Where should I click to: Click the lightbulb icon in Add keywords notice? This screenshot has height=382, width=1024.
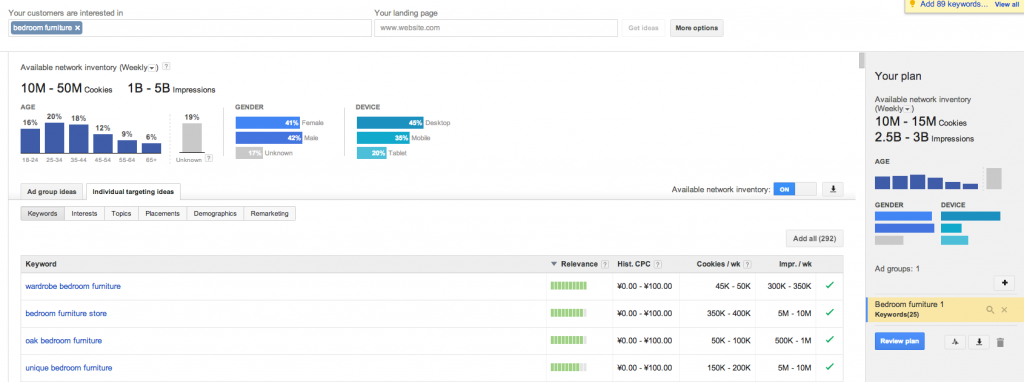coord(912,4)
